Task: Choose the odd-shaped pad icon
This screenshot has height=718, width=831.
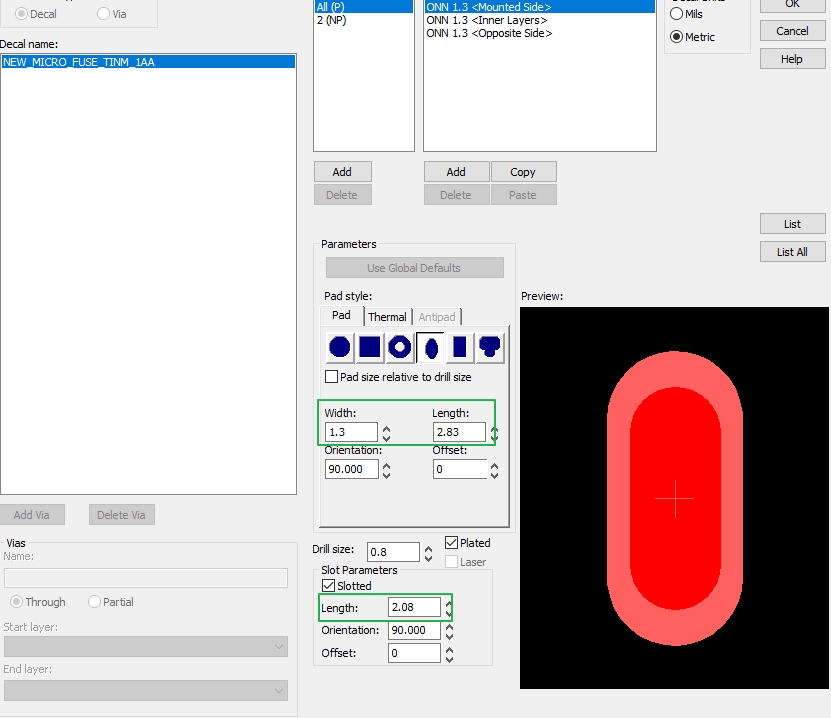Action: 490,348
